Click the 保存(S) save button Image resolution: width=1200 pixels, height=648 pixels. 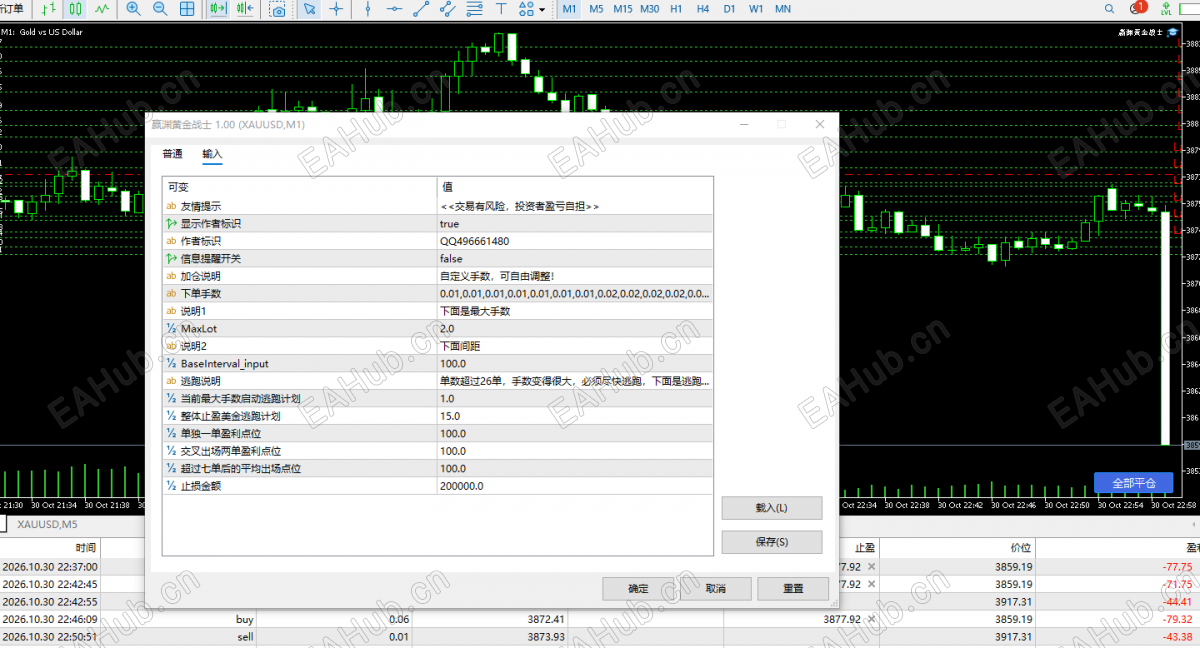[x=772, y=542]
